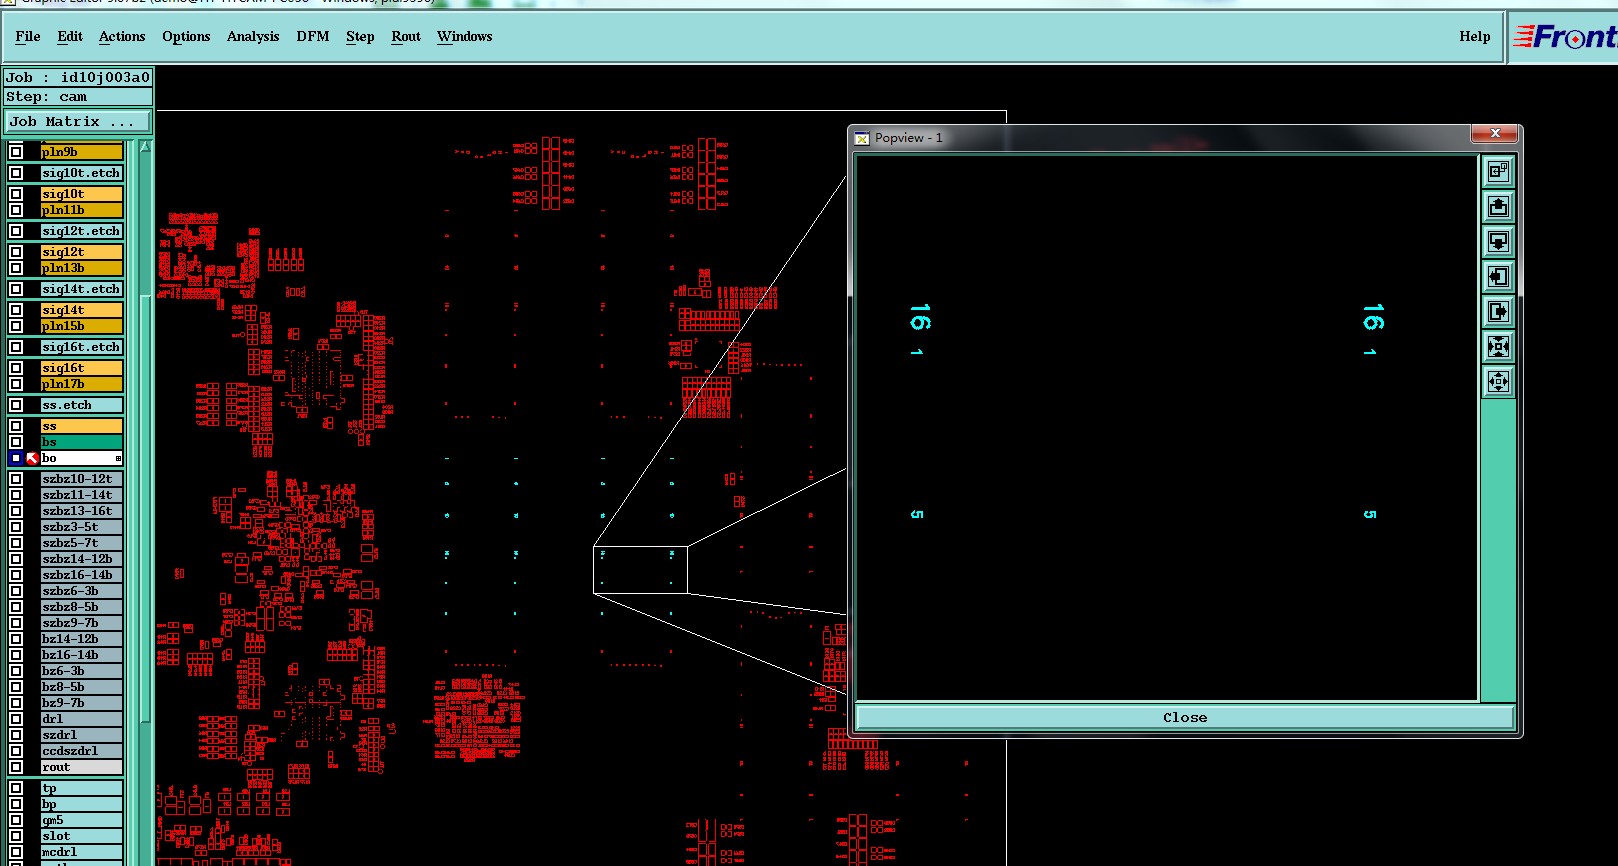Select the pln15b layer name
The width and height of the screenshot is (1618, 866).
(82, 326)
